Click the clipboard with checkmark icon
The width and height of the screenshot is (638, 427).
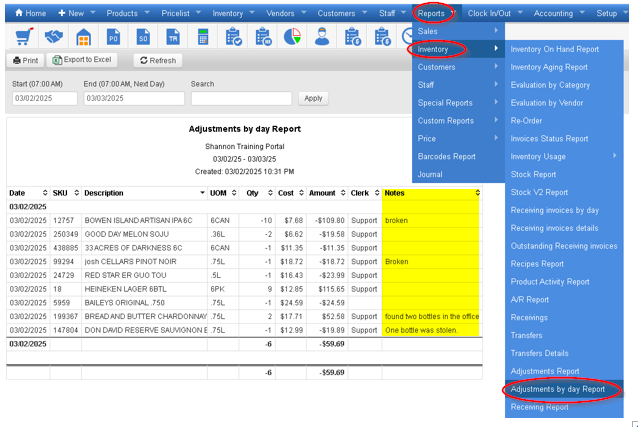pyautogui.click(x=233, y=37)
